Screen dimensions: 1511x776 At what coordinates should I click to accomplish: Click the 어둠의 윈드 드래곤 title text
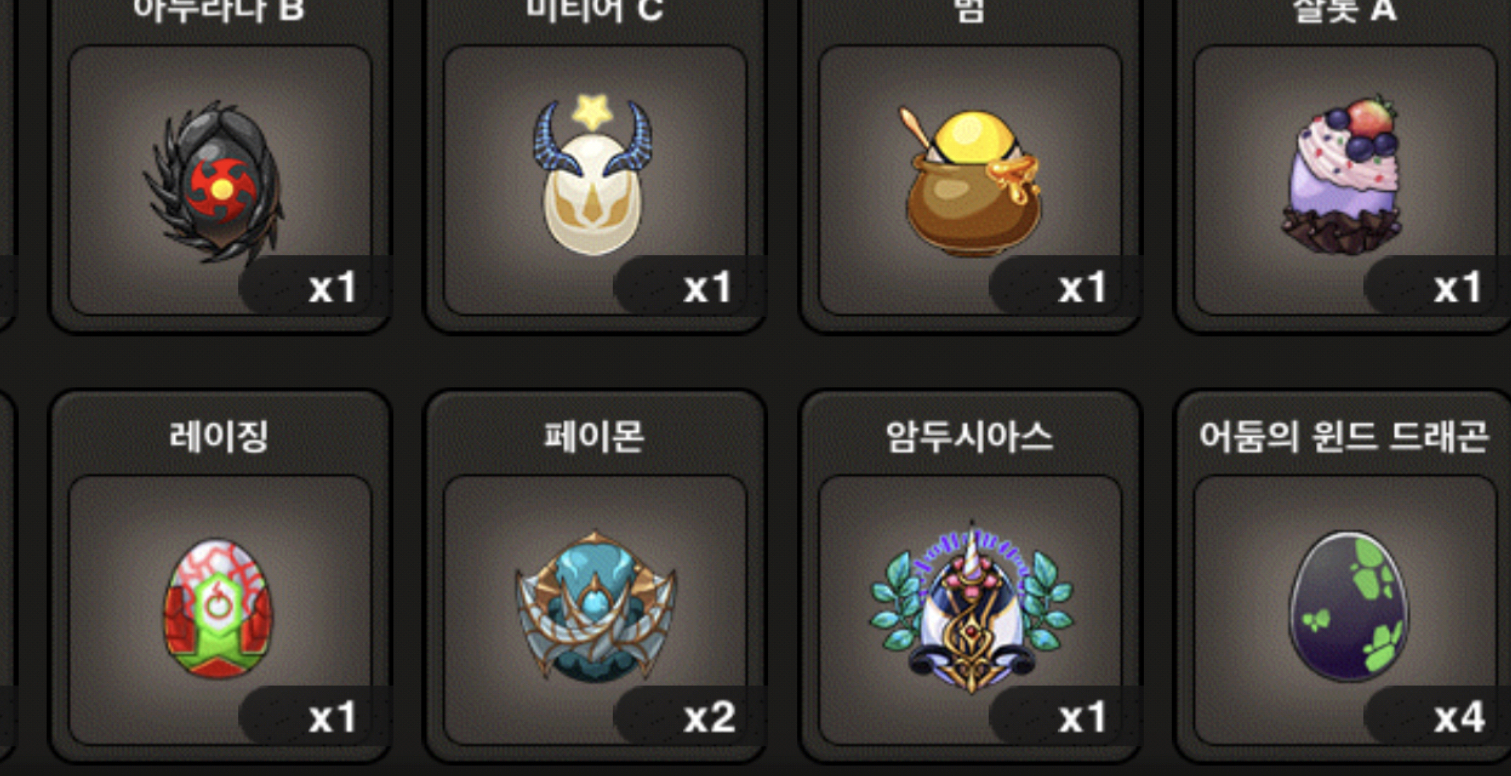pos(1345,437)
